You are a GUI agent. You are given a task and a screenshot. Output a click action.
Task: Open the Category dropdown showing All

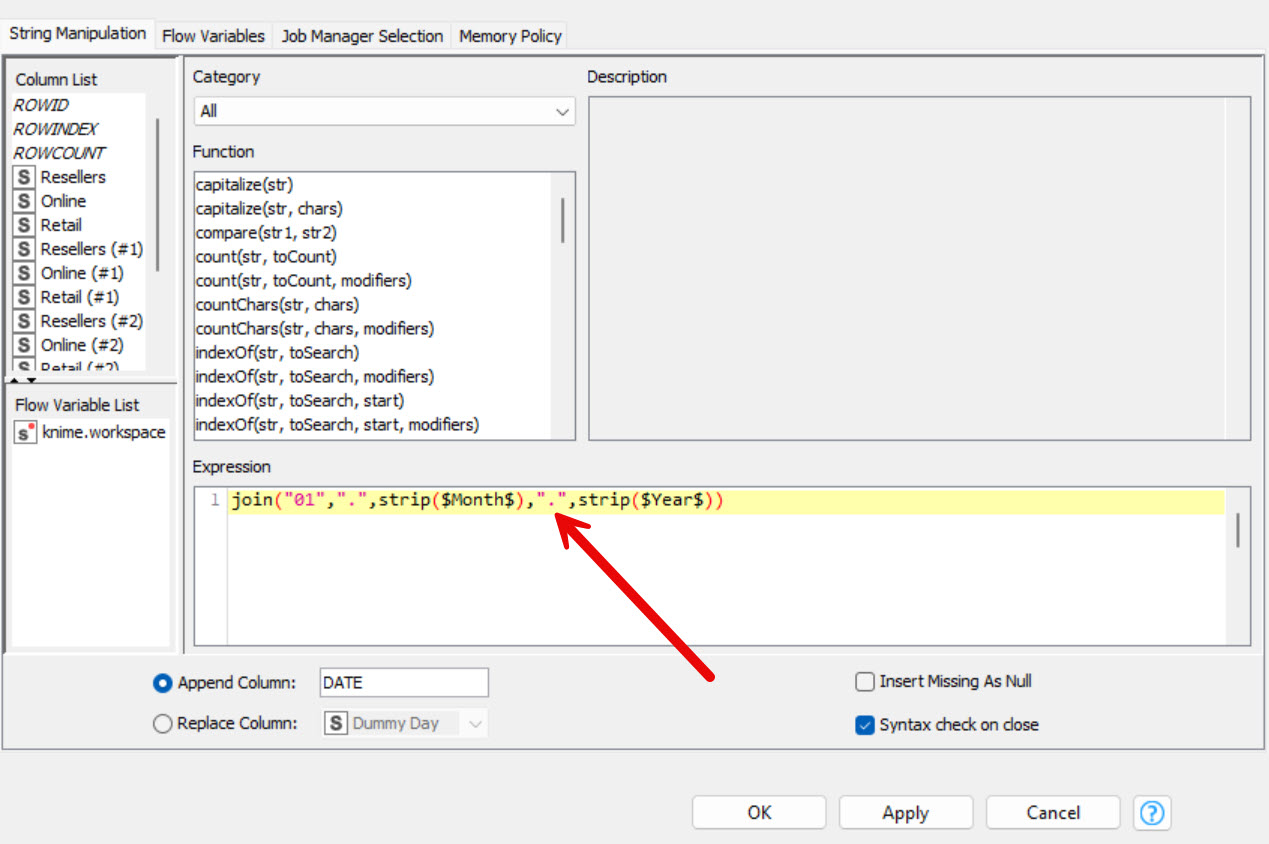point(565,111)
